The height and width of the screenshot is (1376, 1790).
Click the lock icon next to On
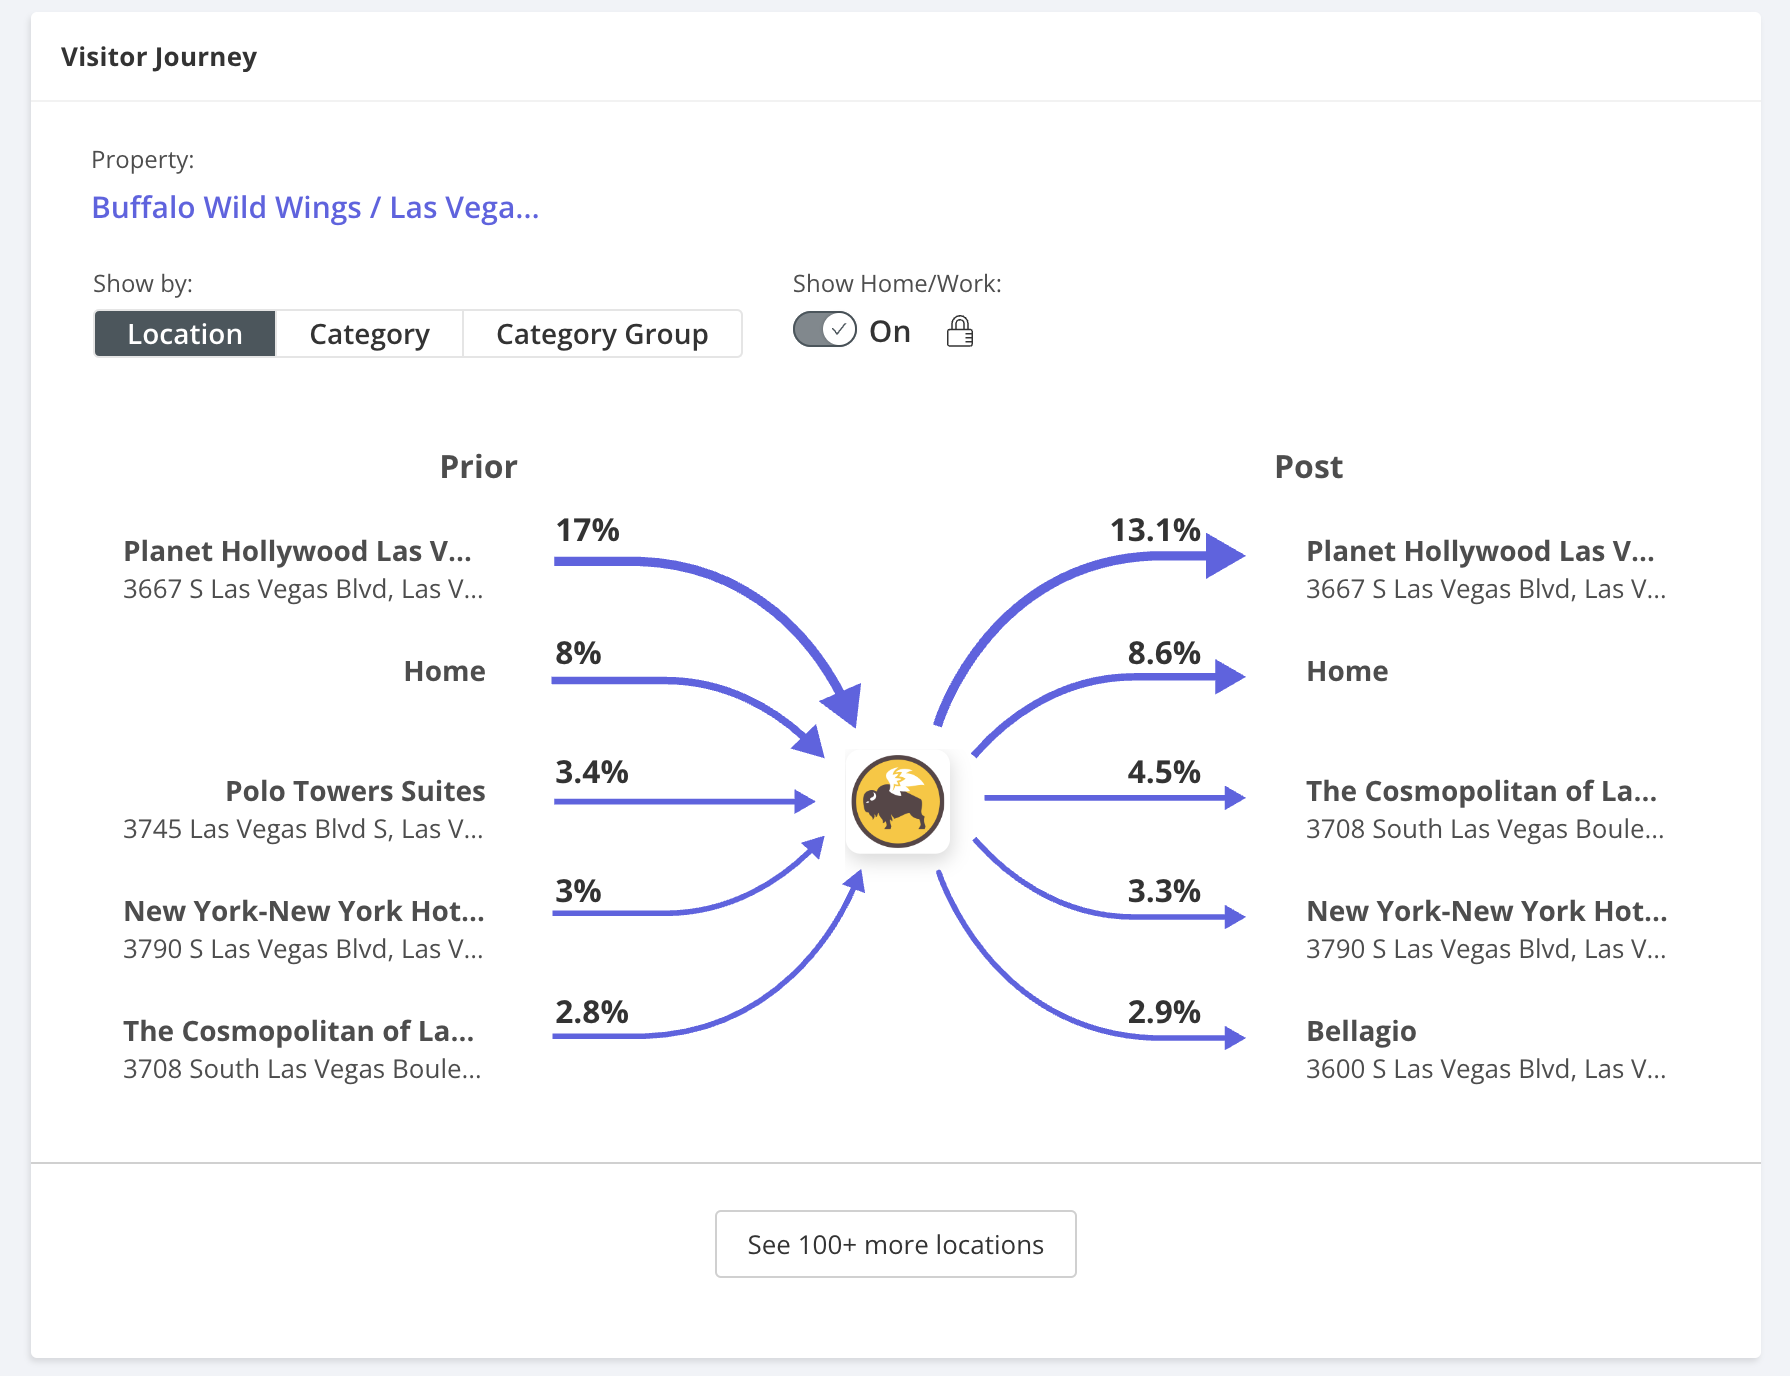tap(960, 331)
